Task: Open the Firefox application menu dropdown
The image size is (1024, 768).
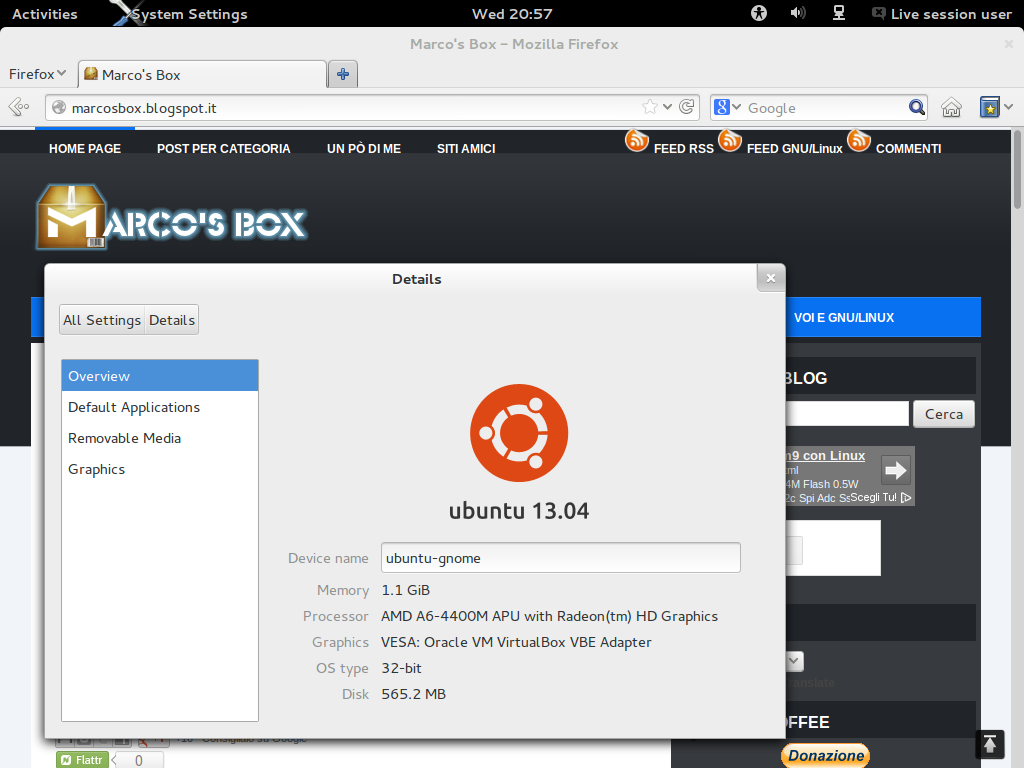Action: click(37, 74)
